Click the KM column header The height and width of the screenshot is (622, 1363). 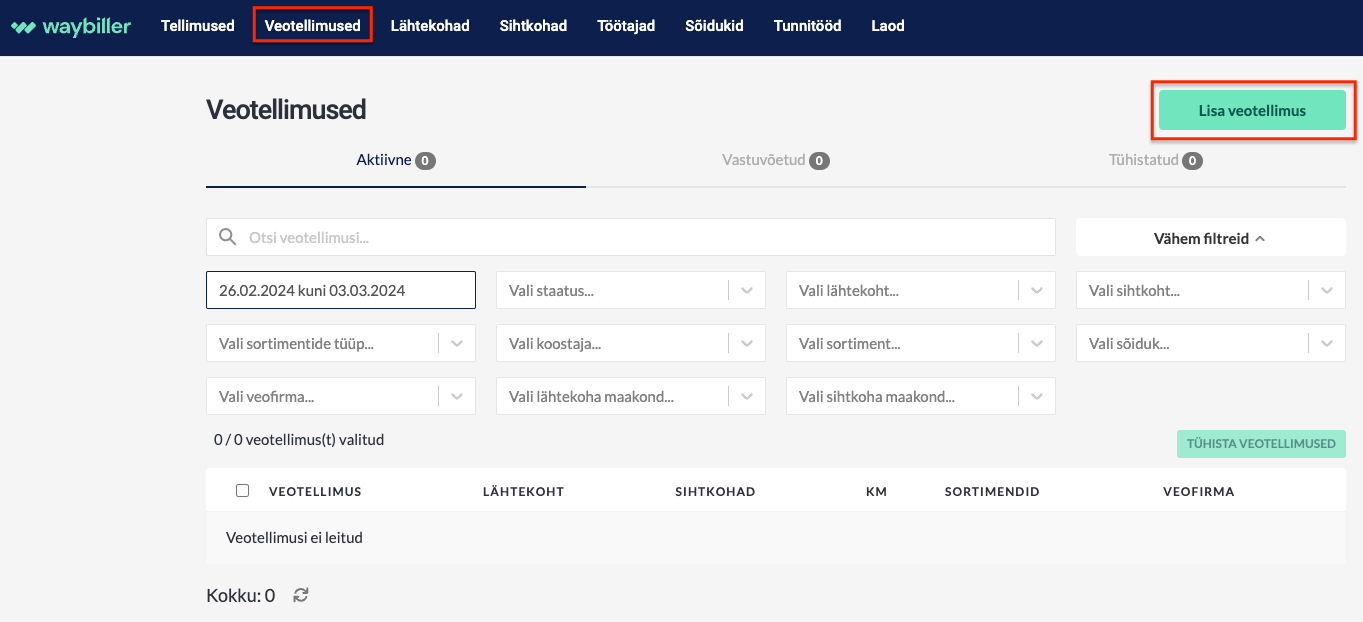point(876,492)
